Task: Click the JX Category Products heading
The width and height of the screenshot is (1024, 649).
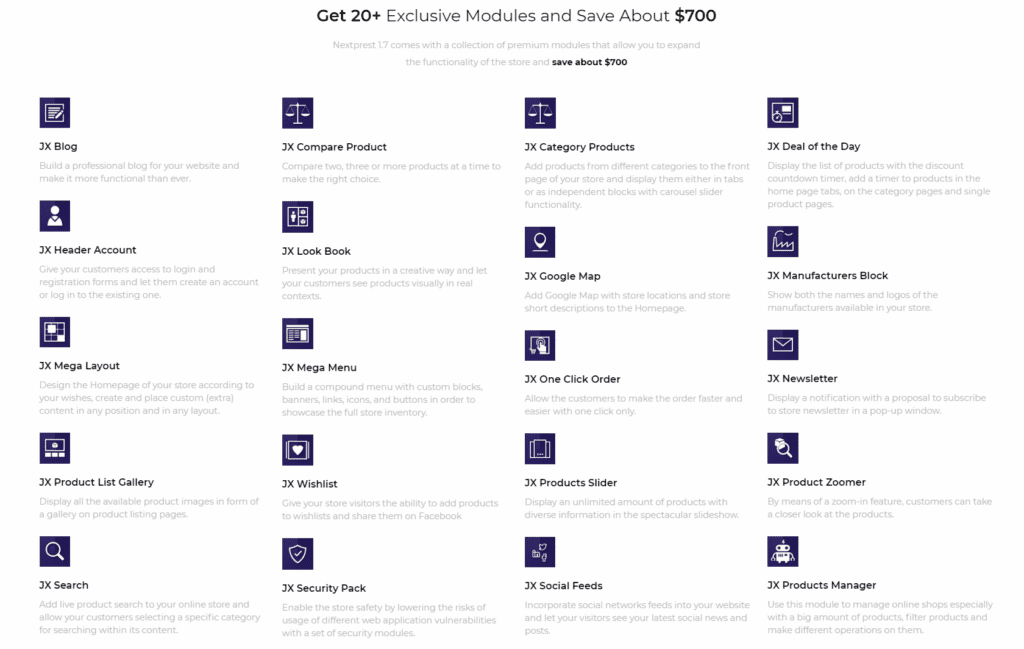Action: 579,148
